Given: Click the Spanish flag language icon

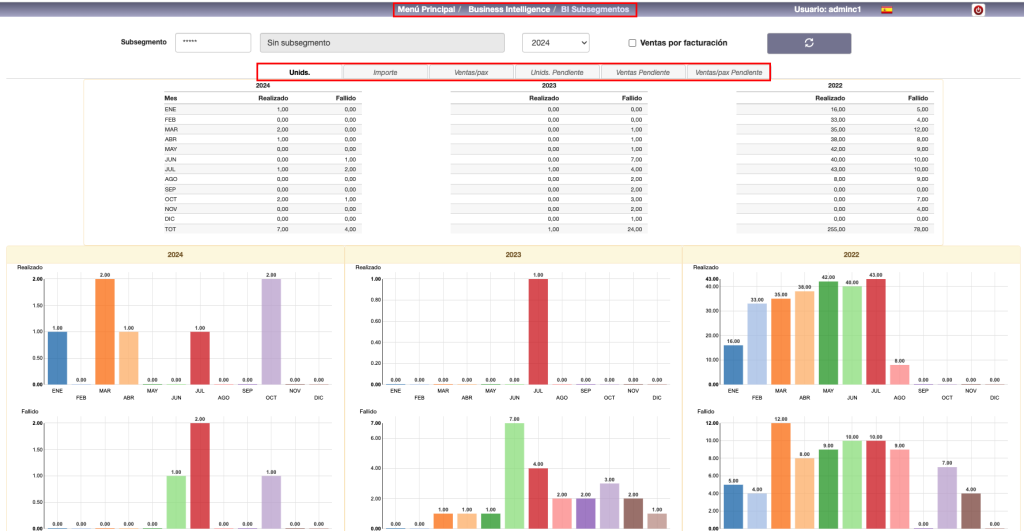Looking at the screenshot, I should [x=886, y=10].
